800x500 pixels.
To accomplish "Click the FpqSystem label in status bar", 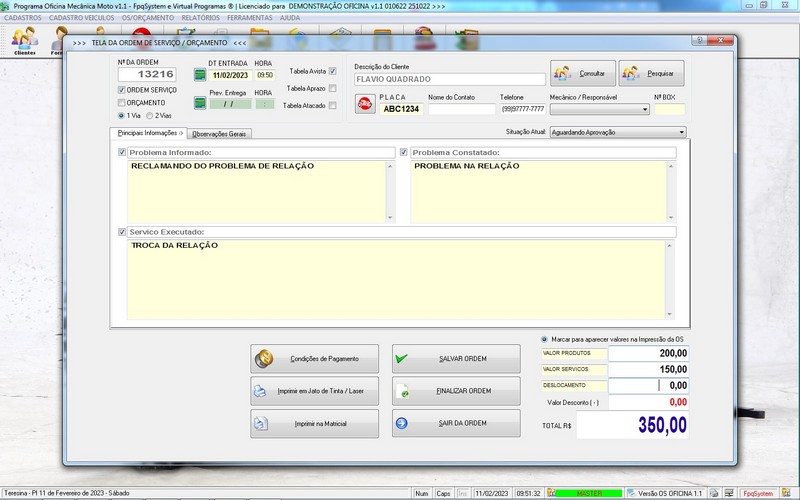I will tap(758, 493).
